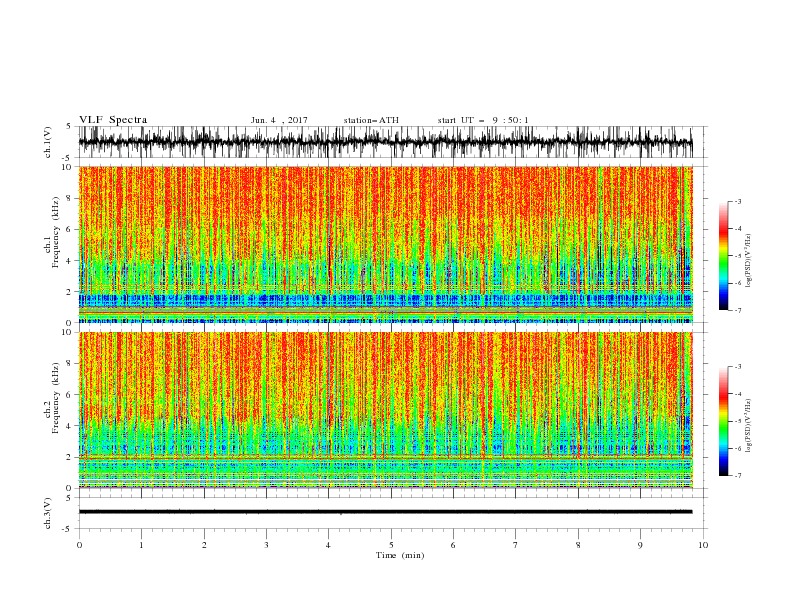Click the time axis tick label "6"
Screen dimensions: 792x612
click(x=453, y=545)
